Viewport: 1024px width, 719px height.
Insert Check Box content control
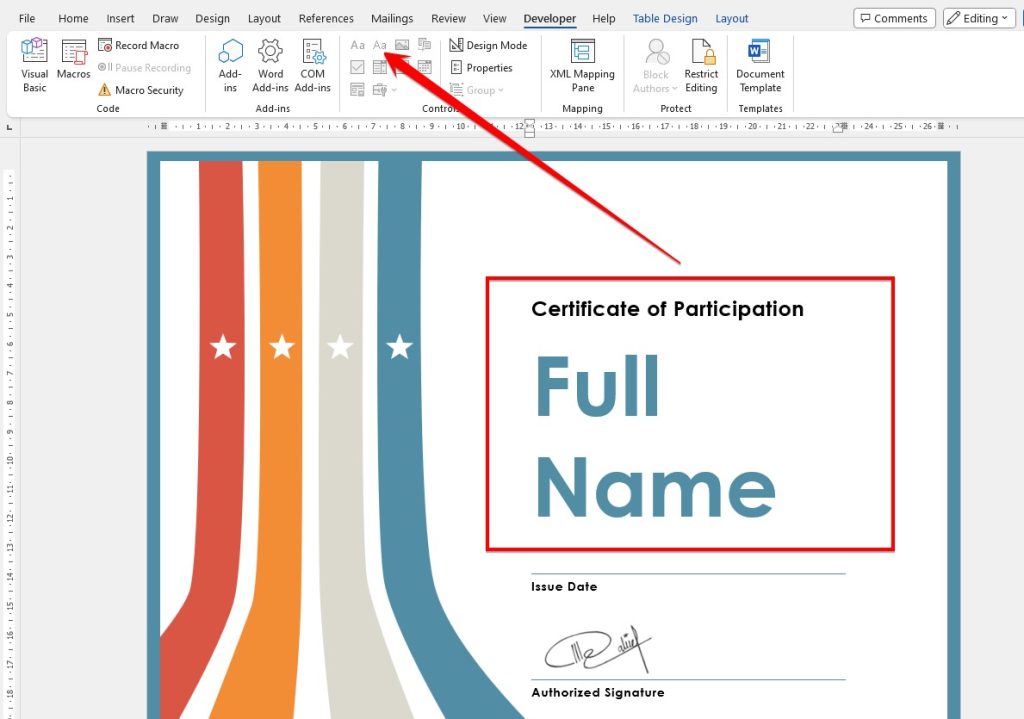[357, 67]
